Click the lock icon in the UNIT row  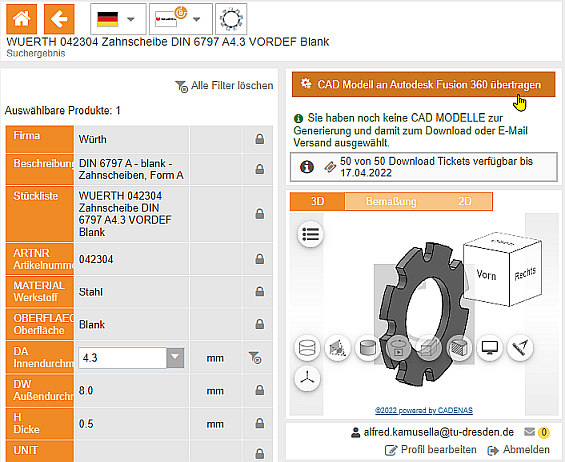click(x=259, y=453)
